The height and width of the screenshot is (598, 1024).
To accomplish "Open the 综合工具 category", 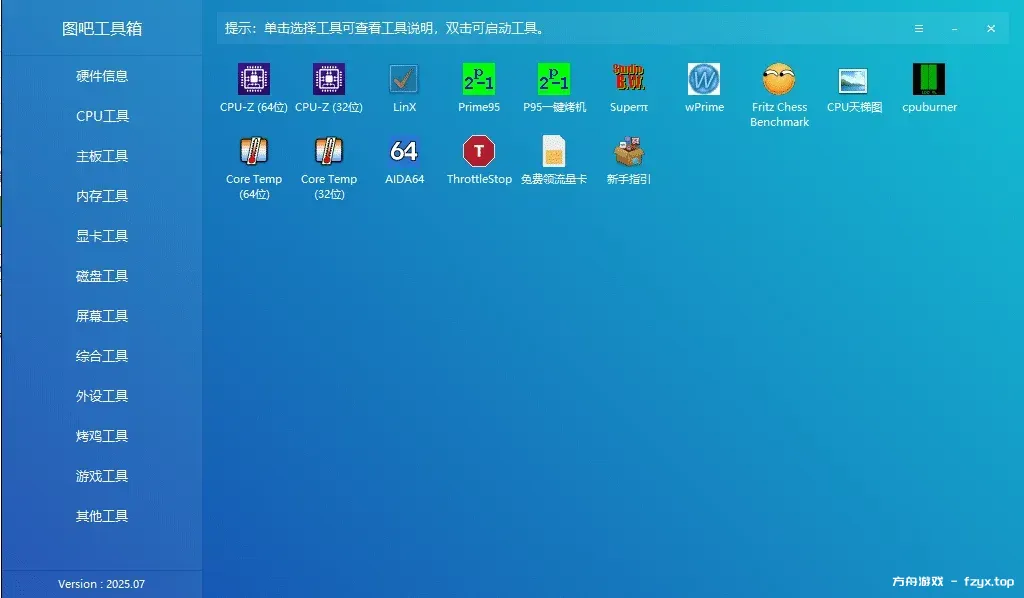I will point(102,356).
